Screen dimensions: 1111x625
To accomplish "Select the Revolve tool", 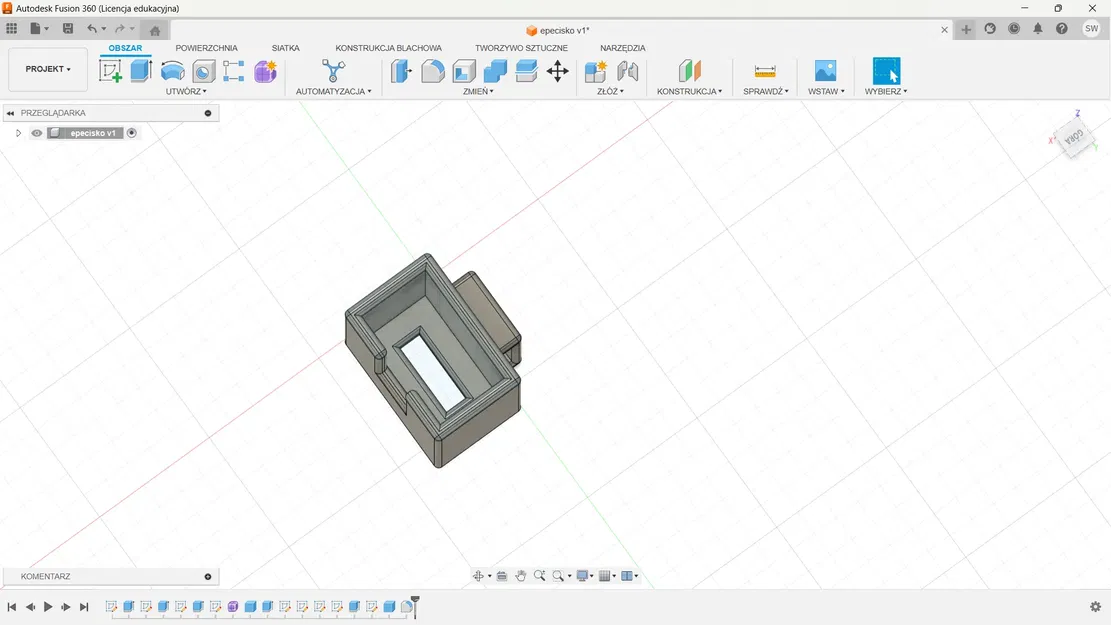I will pyautogui.click(x=172, y=71).
